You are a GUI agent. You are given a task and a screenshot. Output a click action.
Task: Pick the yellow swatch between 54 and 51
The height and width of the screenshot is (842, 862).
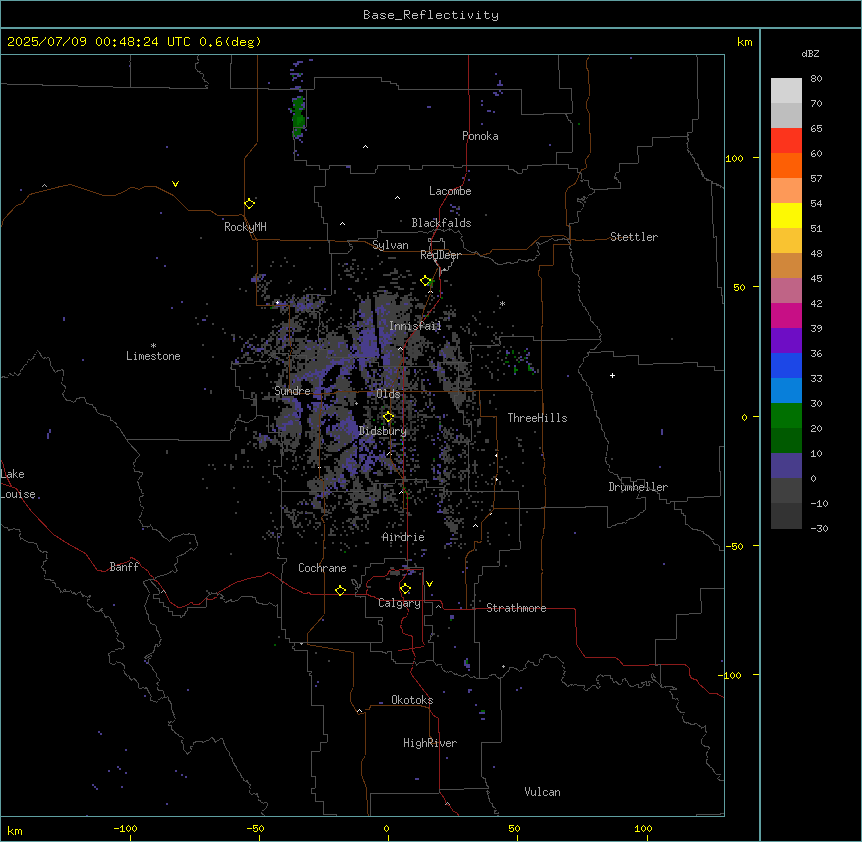786,215
